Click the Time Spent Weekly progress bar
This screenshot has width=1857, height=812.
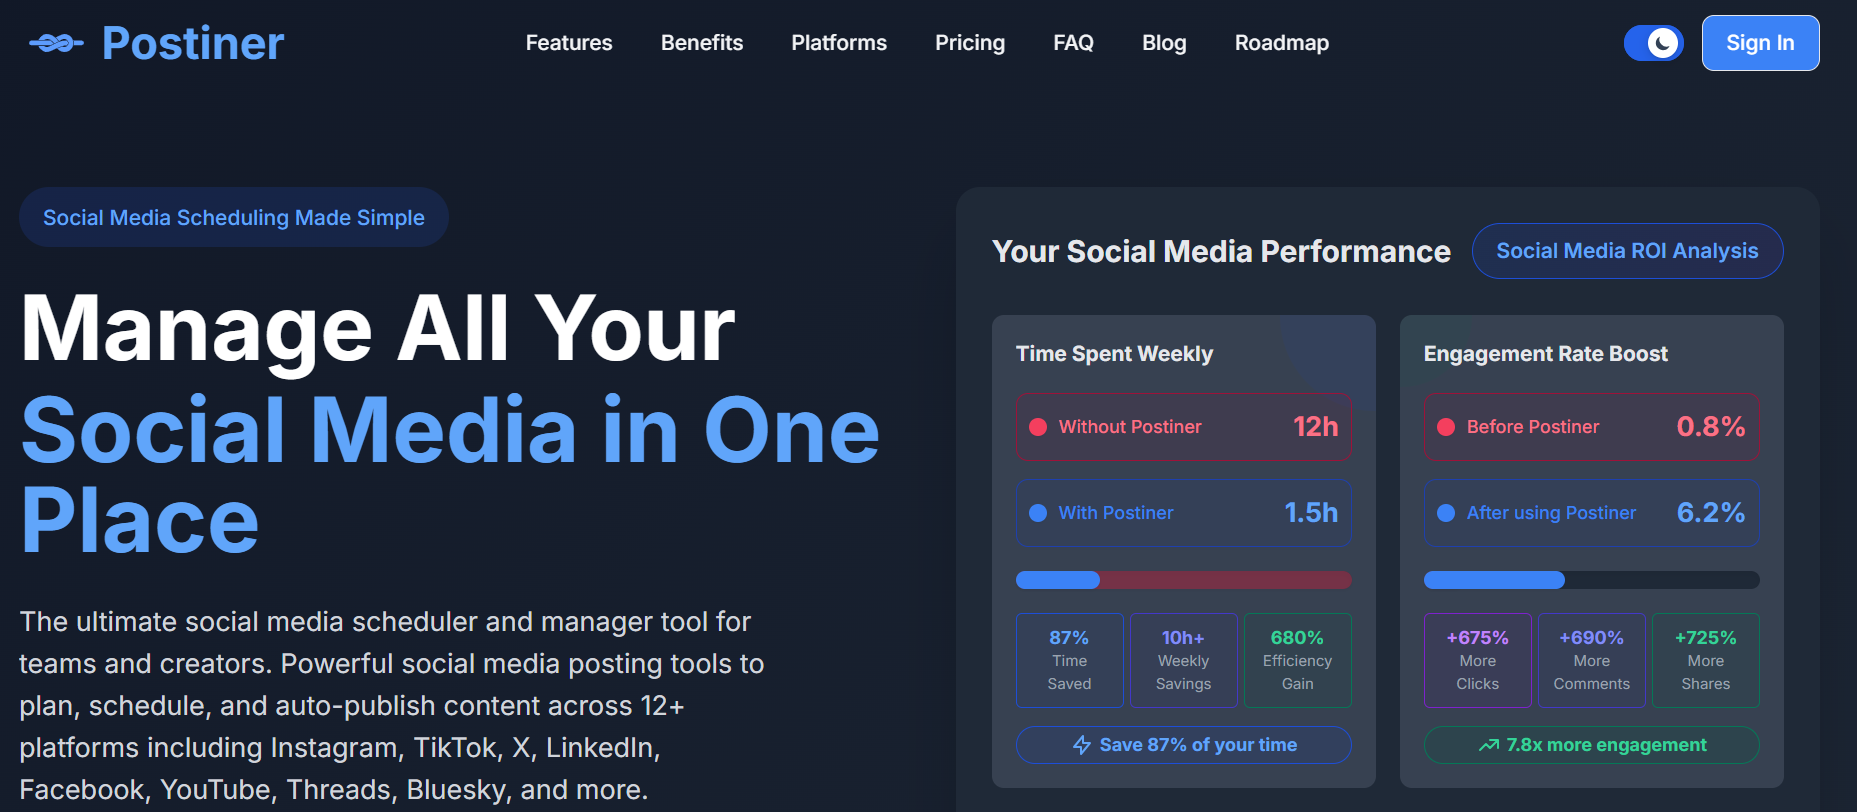click(x=1183, y=580)
